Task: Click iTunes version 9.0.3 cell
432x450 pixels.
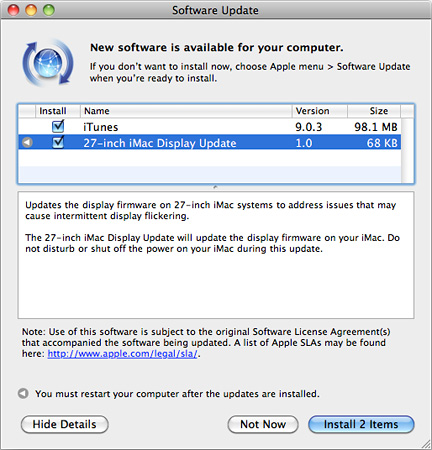Action: (x=309, y=127)
